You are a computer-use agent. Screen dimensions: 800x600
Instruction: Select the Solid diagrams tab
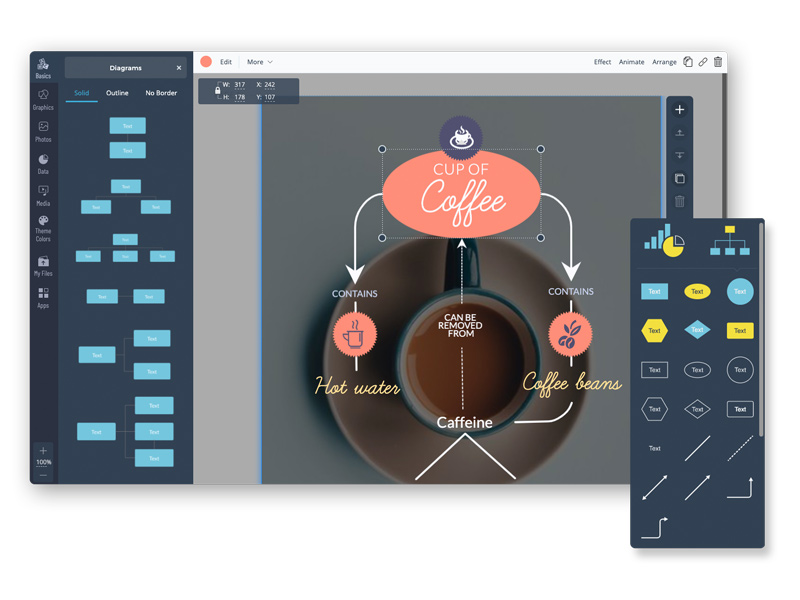click(81, 93)
